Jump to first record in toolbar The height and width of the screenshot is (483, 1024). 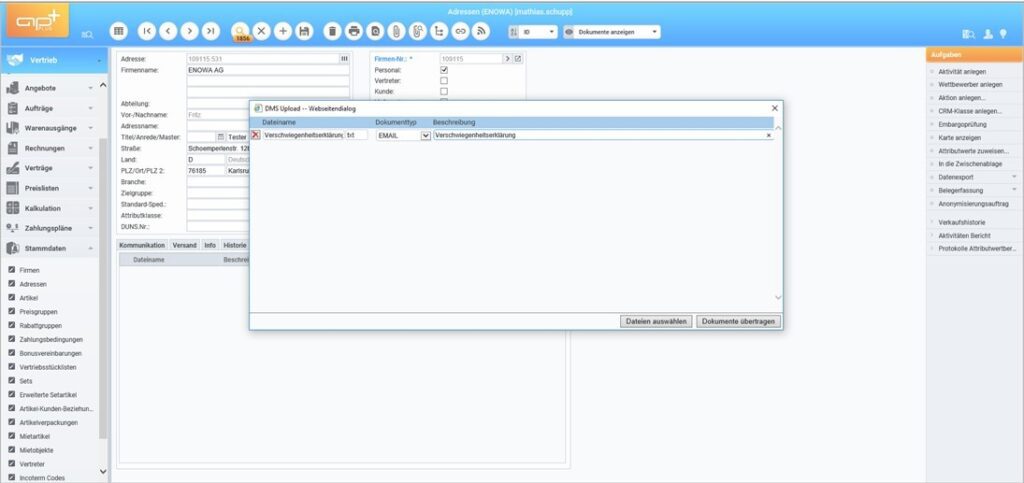click(148, 32)
